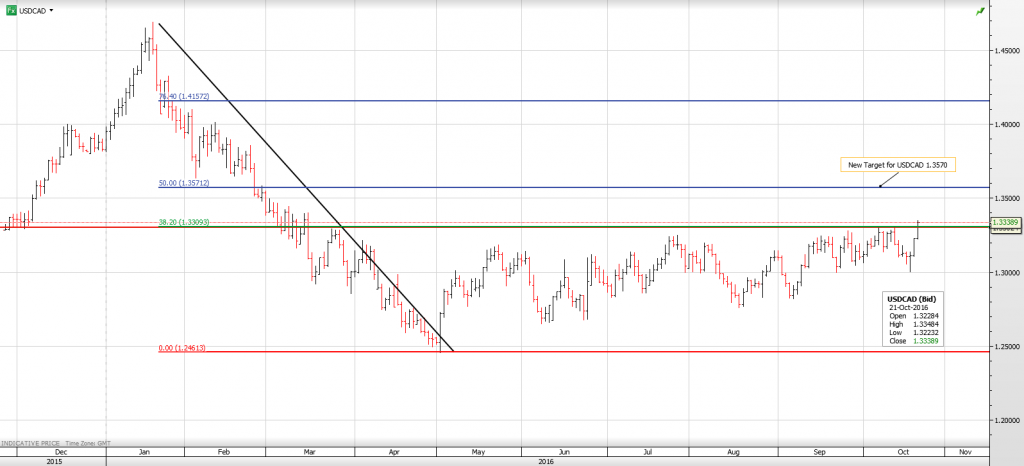Select the green horizontal support line
The image size is (1024, 466).
click(x=600, y=227)
